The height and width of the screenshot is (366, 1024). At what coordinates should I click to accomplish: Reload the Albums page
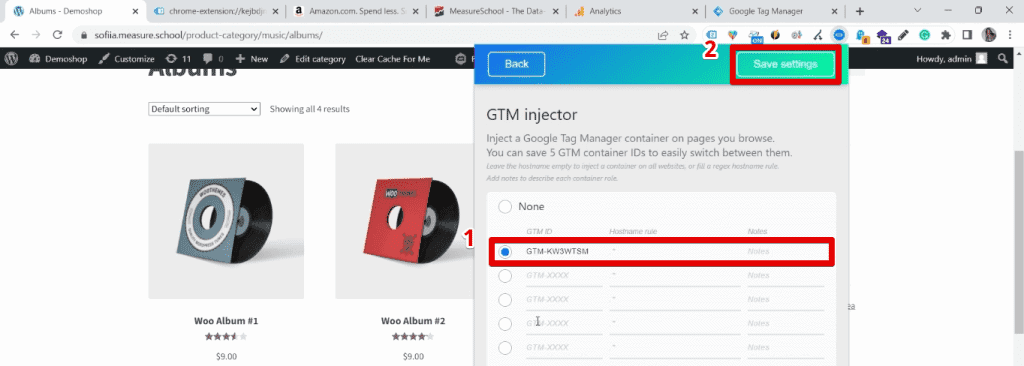[x=57, y=35]
